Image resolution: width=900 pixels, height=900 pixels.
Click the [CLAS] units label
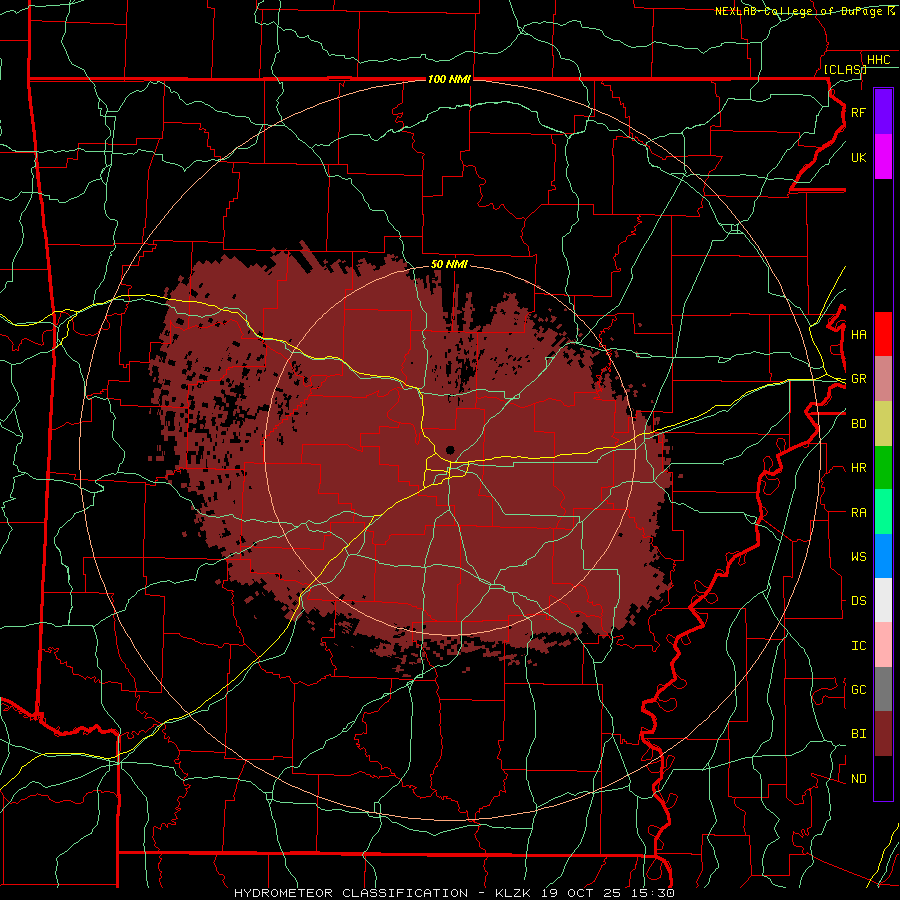[845, 69]
